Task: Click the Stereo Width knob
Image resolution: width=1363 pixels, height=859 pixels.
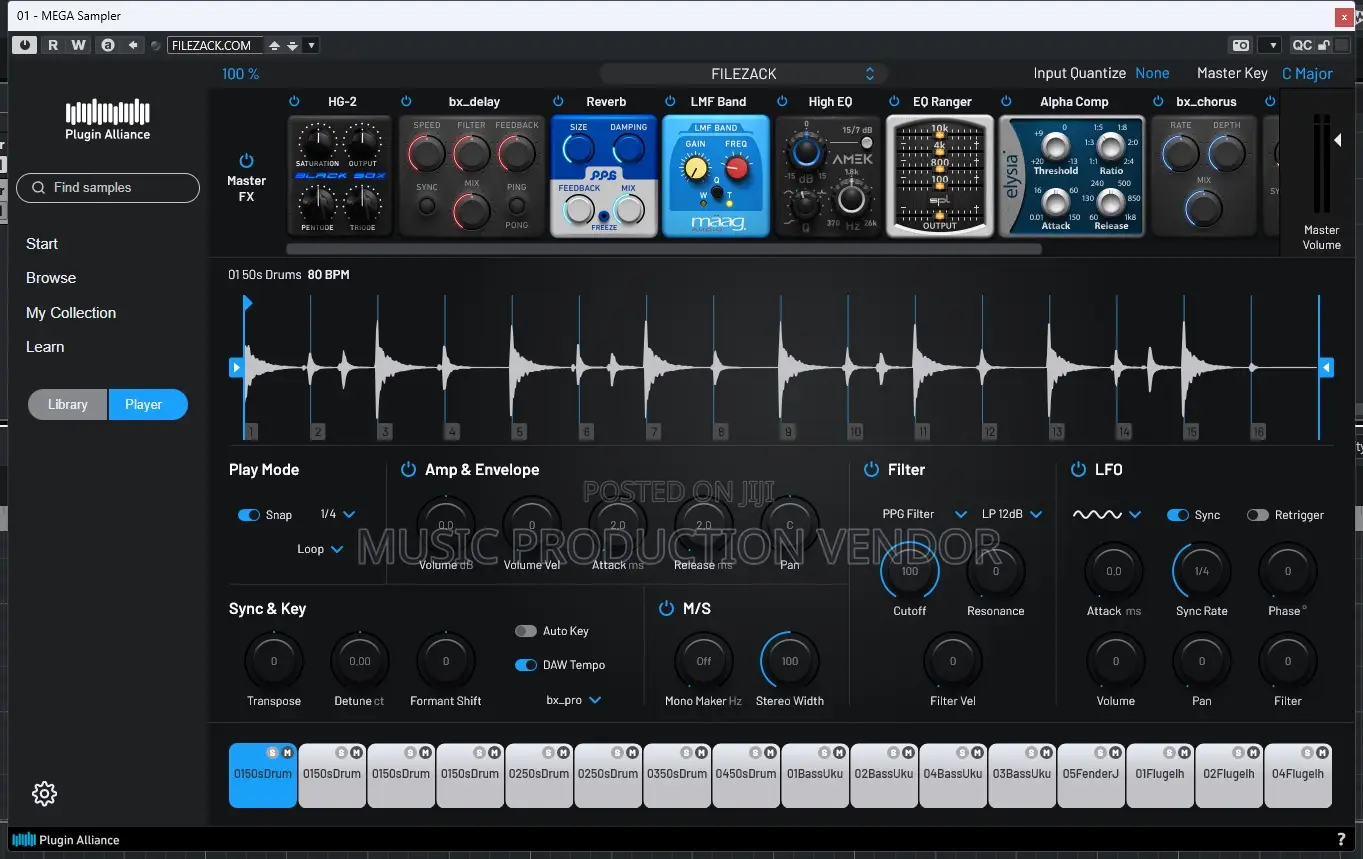Action: click(x=790, y=661)
